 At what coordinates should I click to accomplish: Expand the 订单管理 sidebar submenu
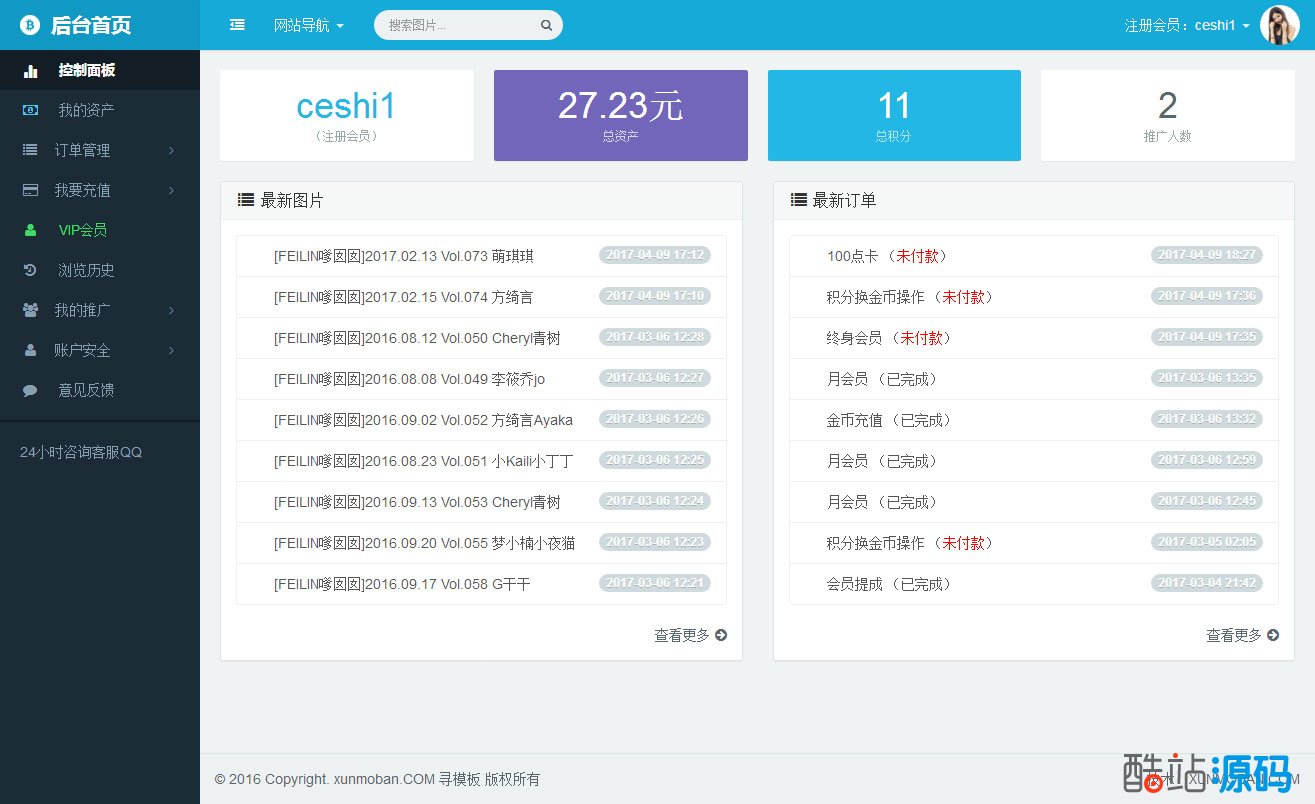100,150
